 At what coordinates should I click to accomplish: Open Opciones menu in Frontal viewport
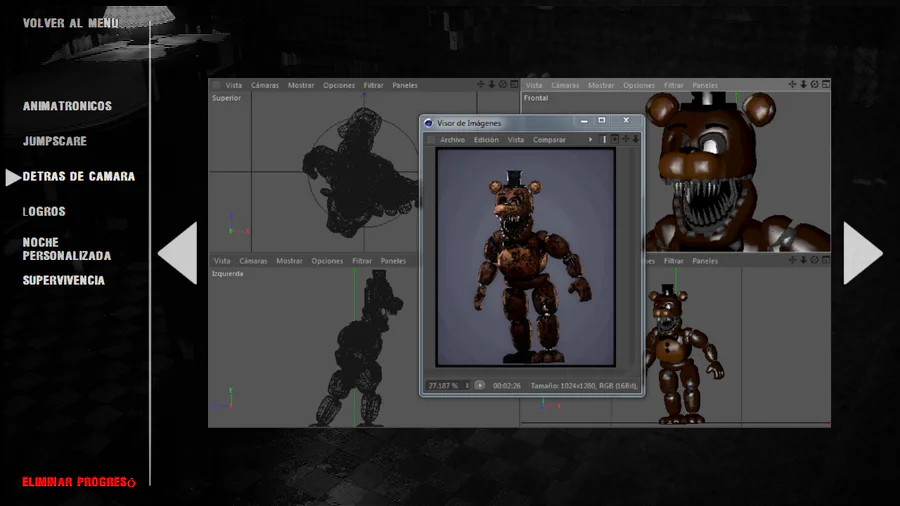coord(639,85)
